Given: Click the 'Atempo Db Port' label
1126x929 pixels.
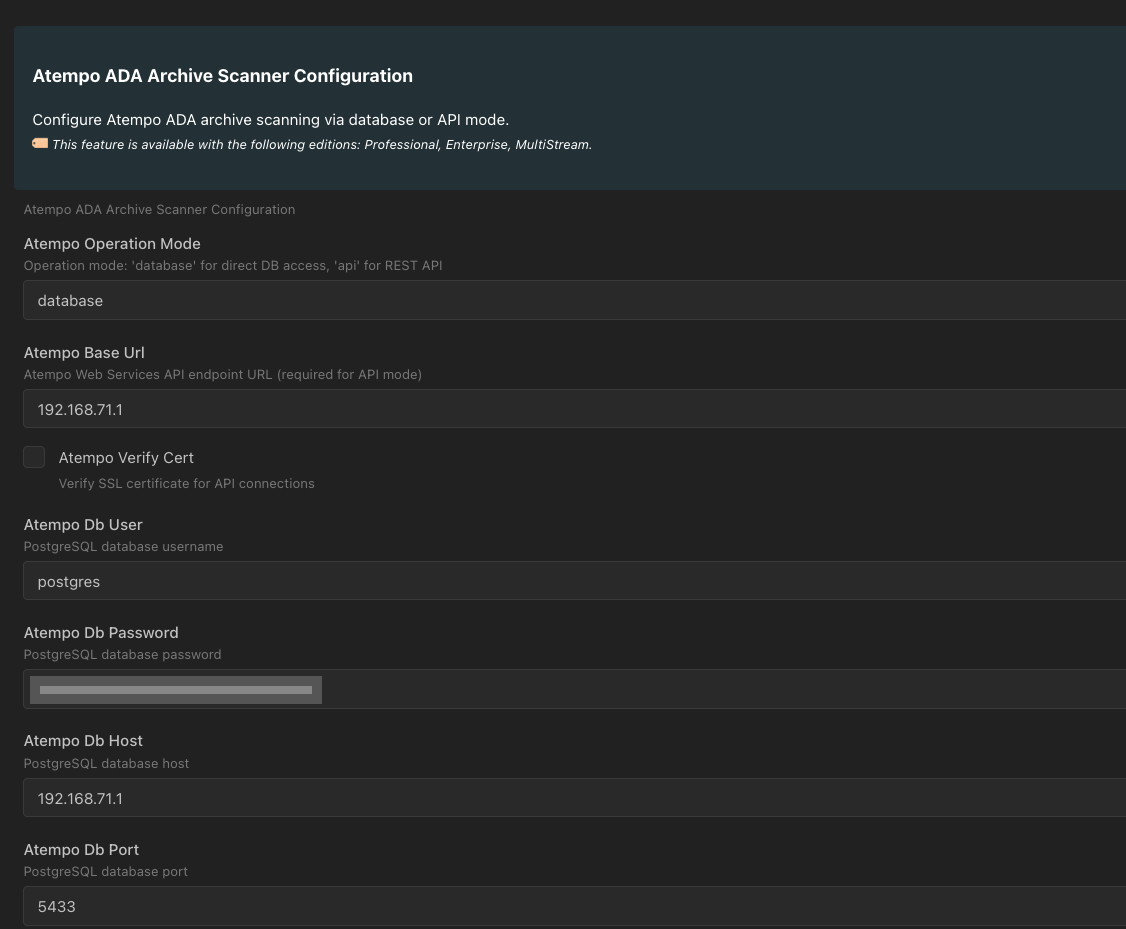Looking at the screenshot, I should click(81, 850).
